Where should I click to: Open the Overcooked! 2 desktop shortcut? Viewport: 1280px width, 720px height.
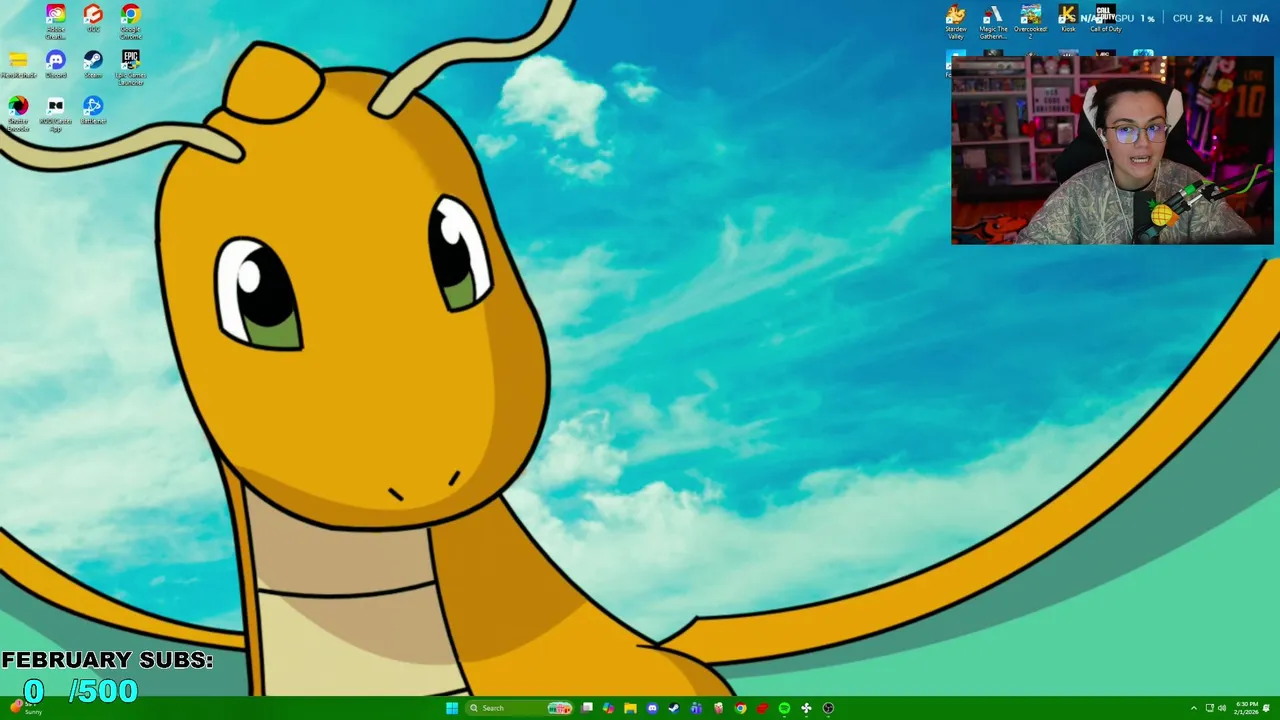click(x=1030, y=22)
